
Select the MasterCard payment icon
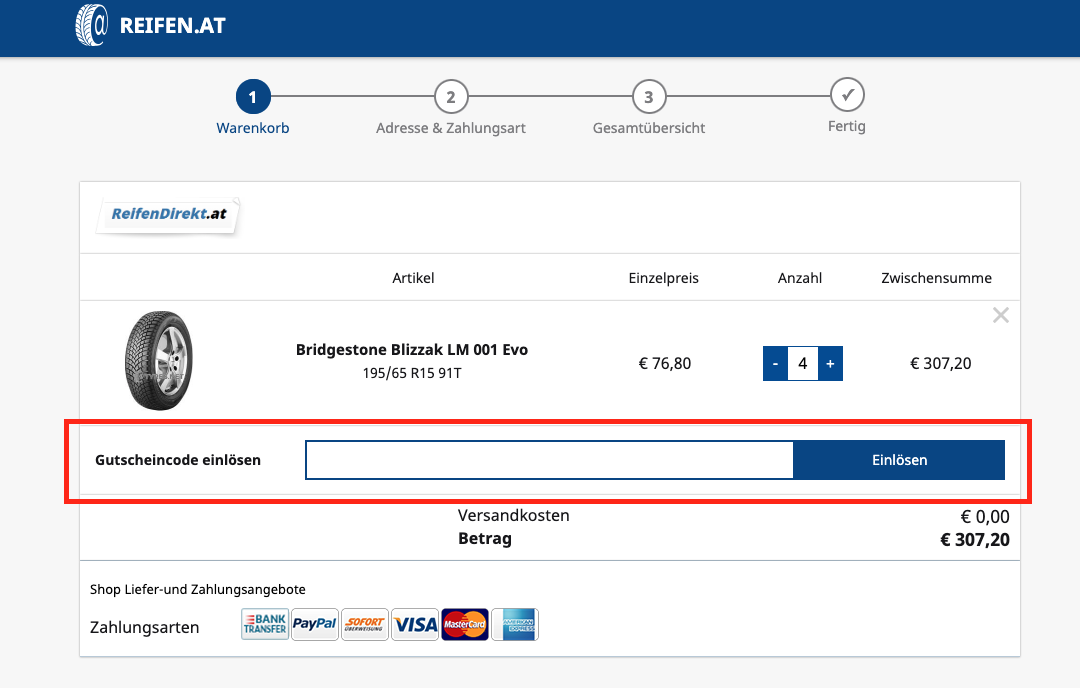tap(465, 625)
